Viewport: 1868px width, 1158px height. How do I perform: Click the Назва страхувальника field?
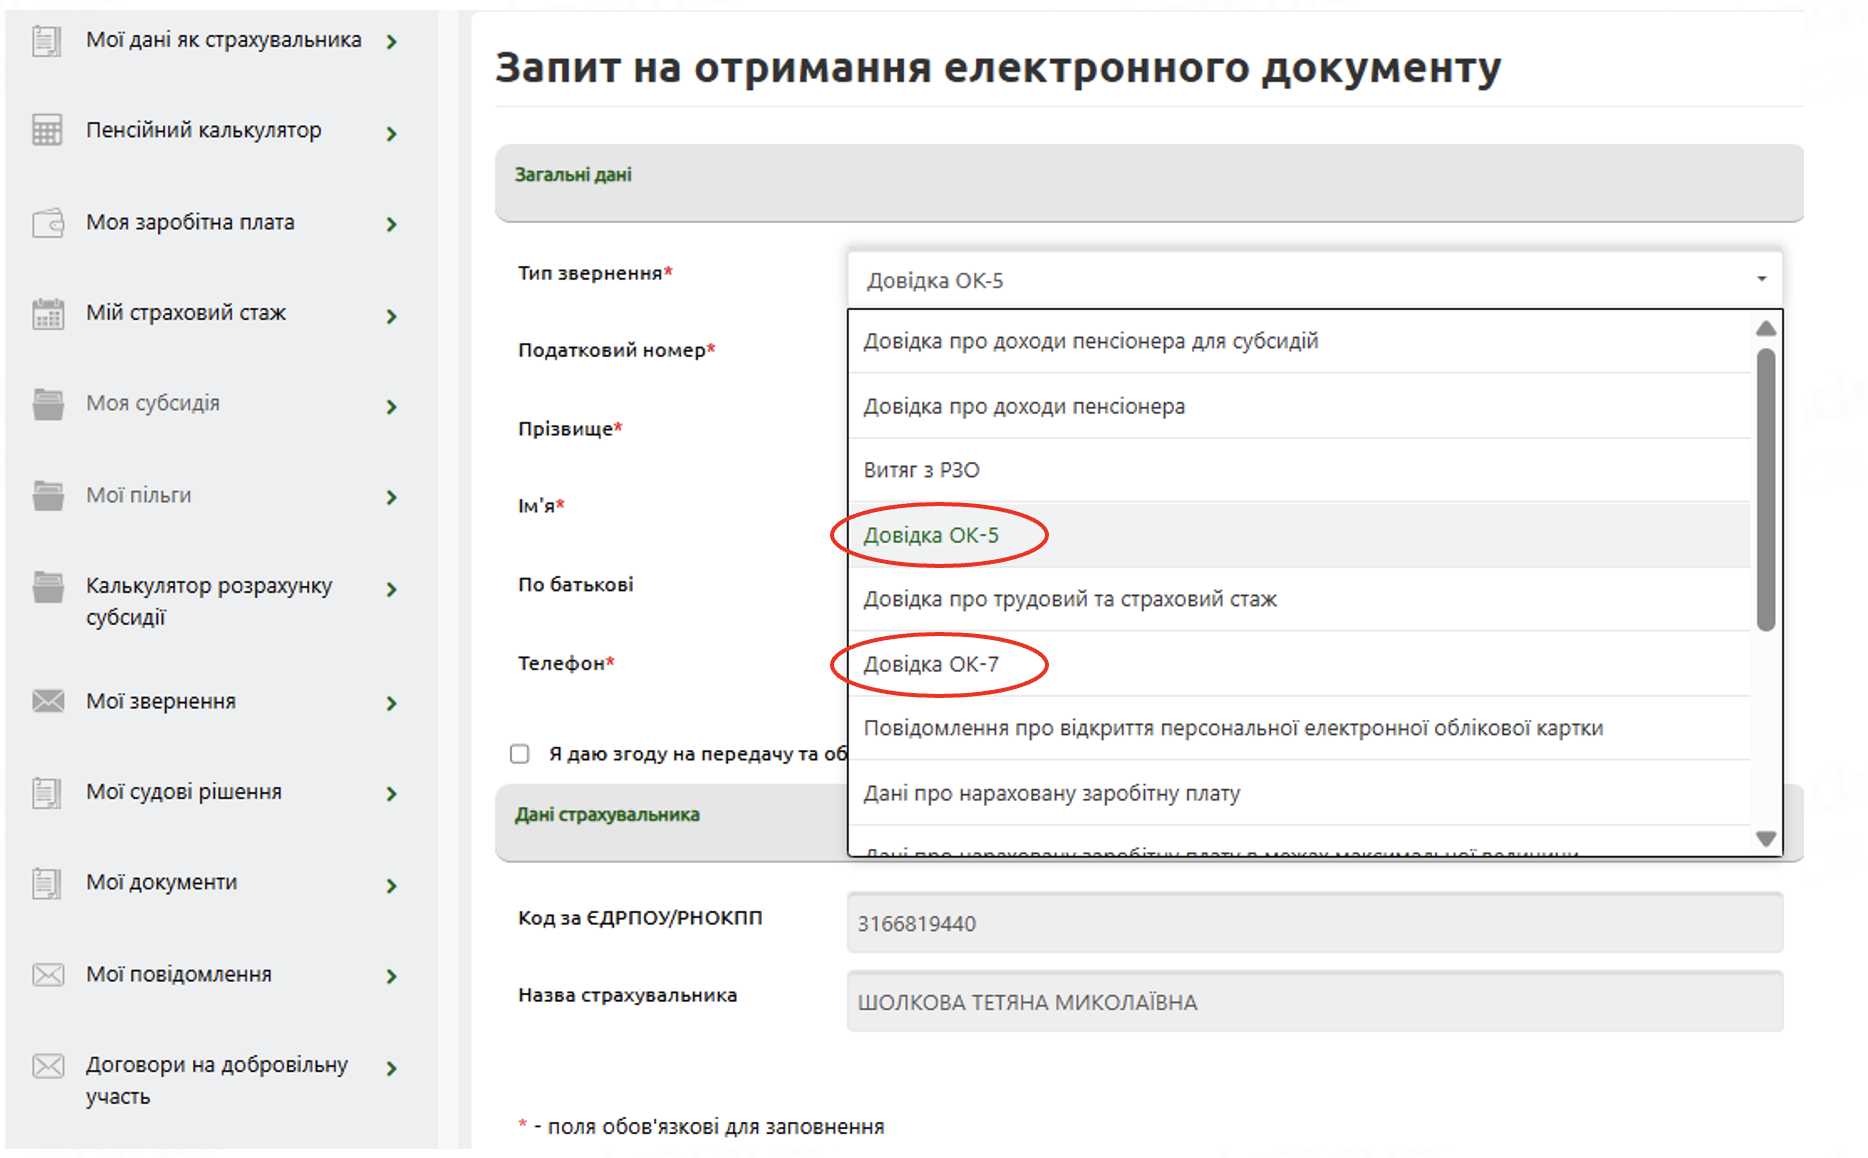(1313, 1002)
